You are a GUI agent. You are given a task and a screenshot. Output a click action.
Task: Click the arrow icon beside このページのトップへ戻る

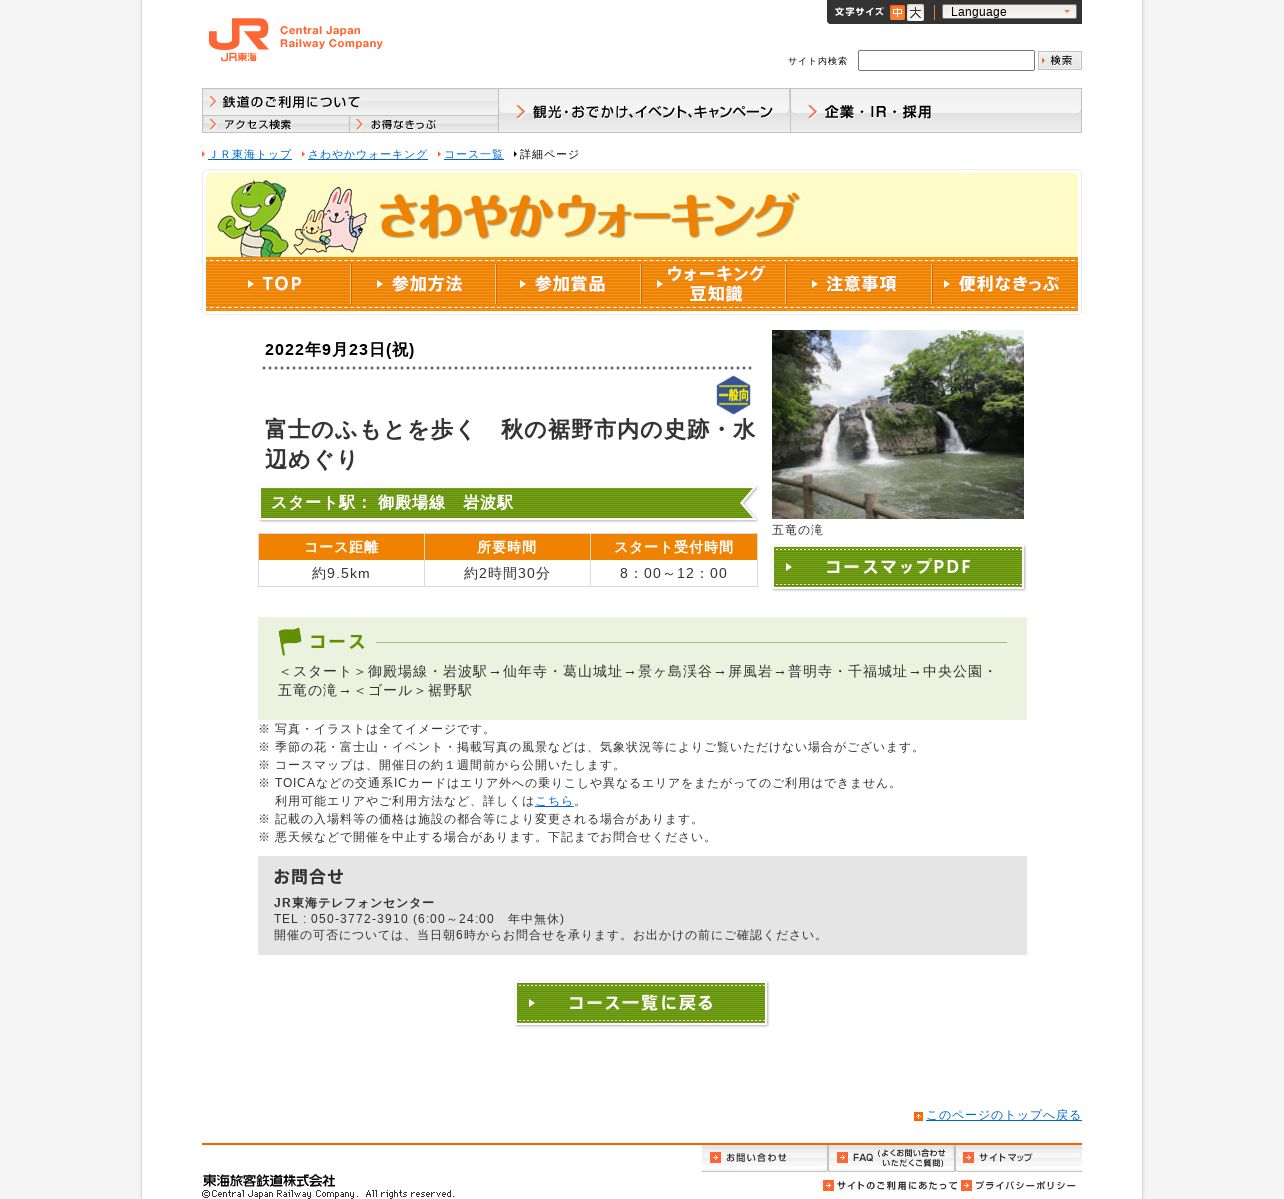pos(918,1116)
